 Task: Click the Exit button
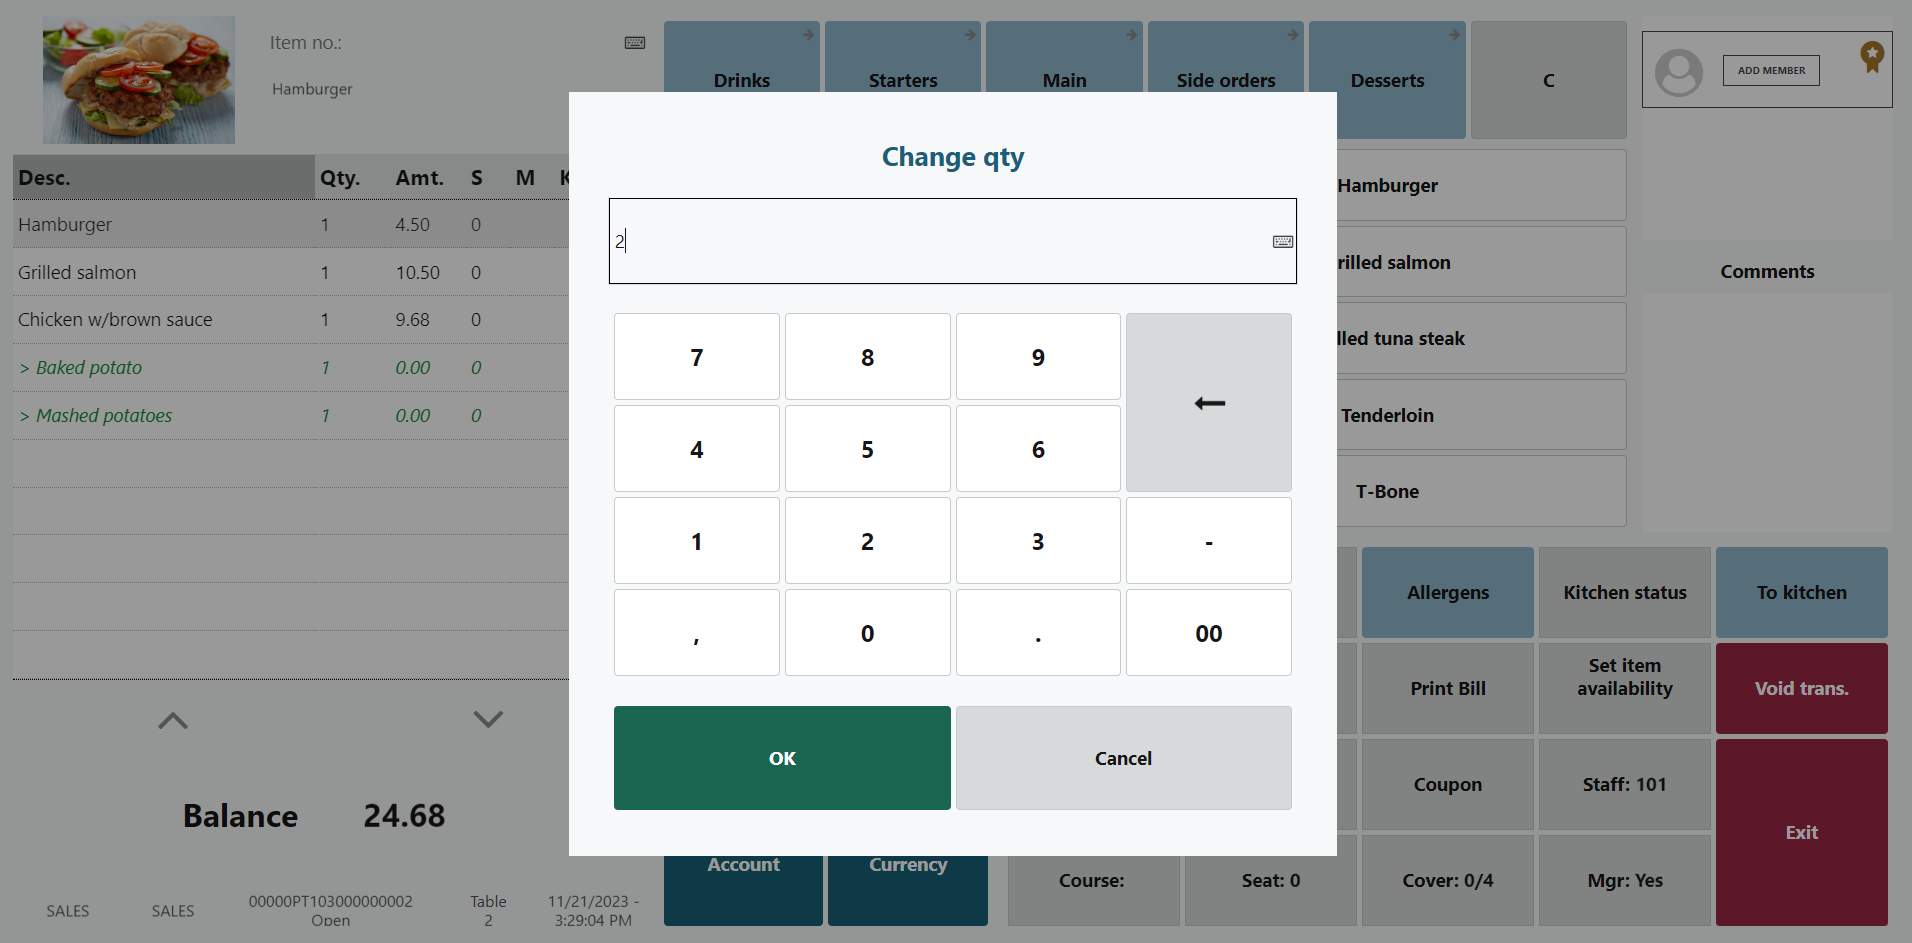click(x=1802, y=832)
